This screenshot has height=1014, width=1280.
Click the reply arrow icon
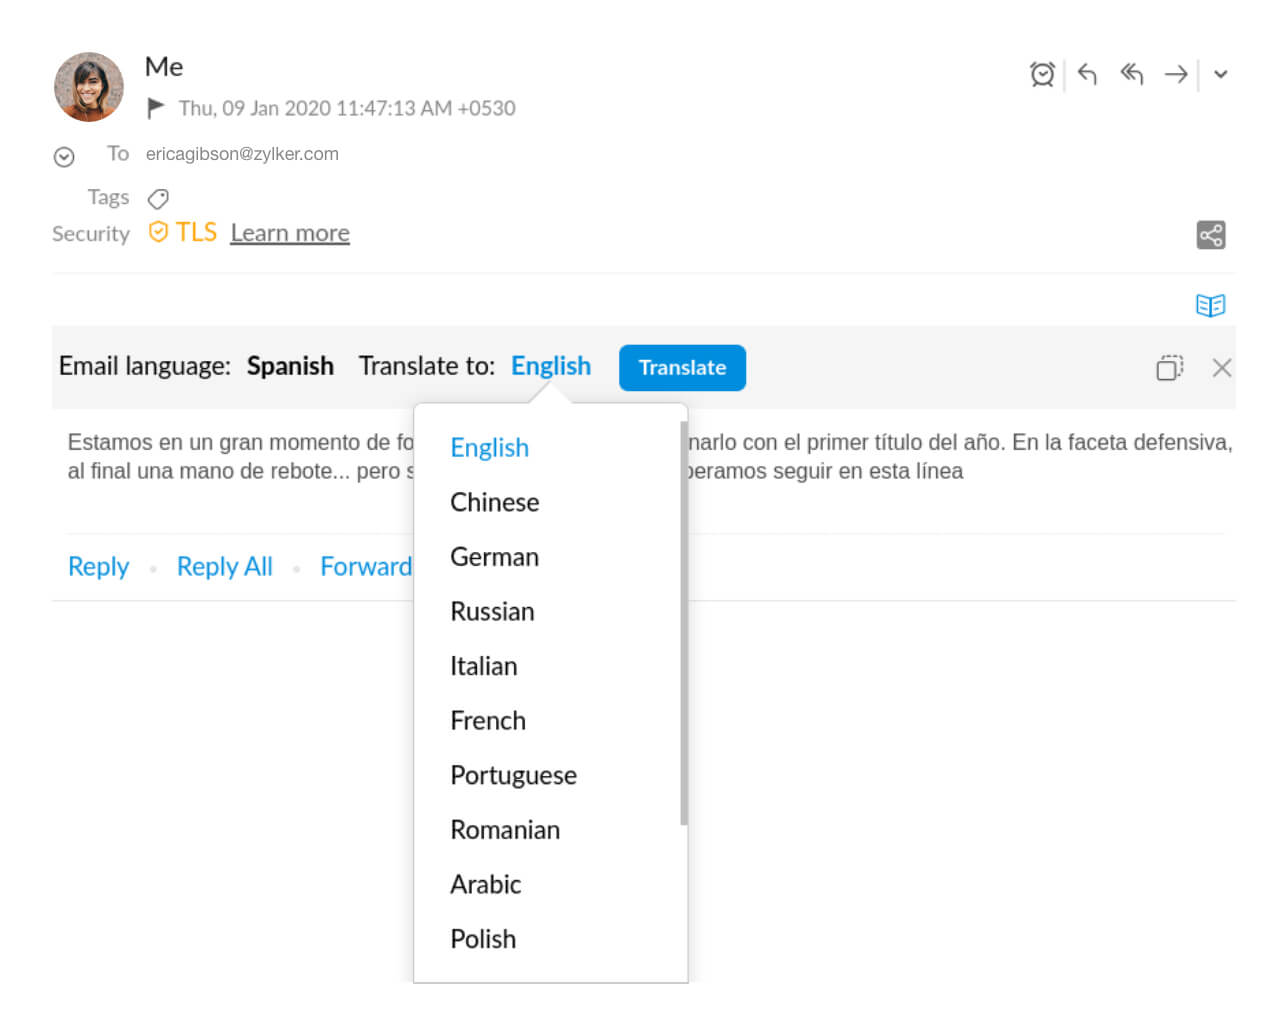click(1087, 74)
